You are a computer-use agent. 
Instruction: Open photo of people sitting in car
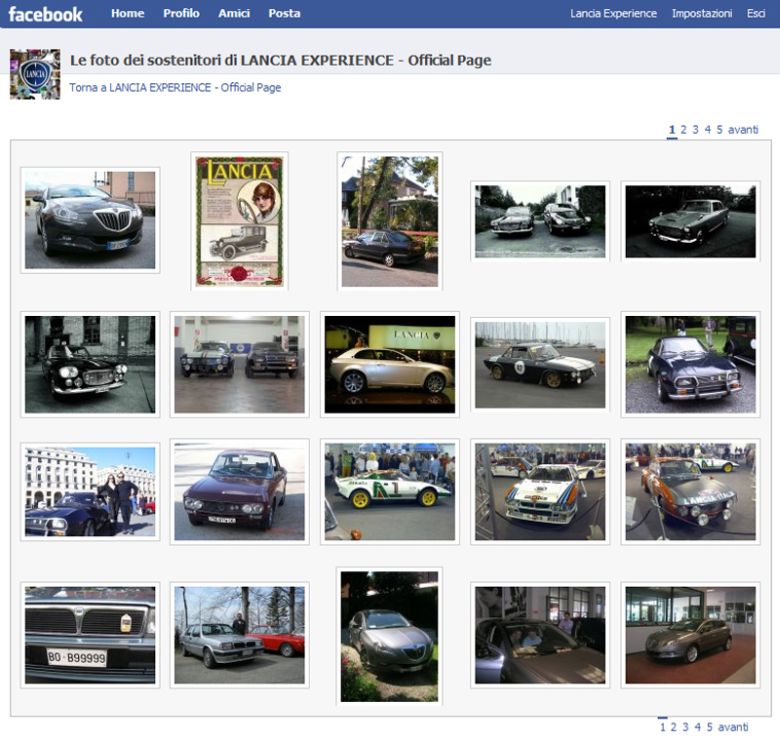tap(540, 635)
